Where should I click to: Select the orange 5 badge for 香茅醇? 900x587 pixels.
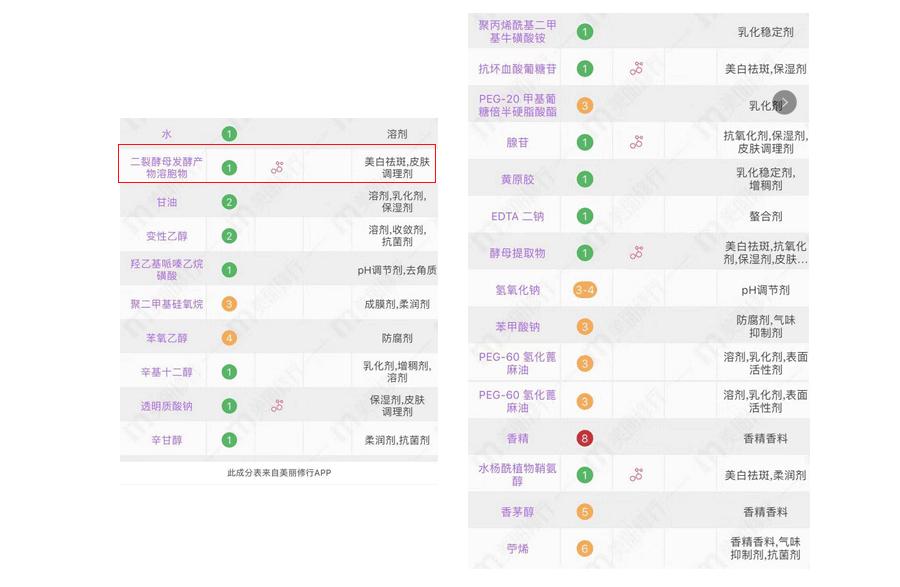585,511
